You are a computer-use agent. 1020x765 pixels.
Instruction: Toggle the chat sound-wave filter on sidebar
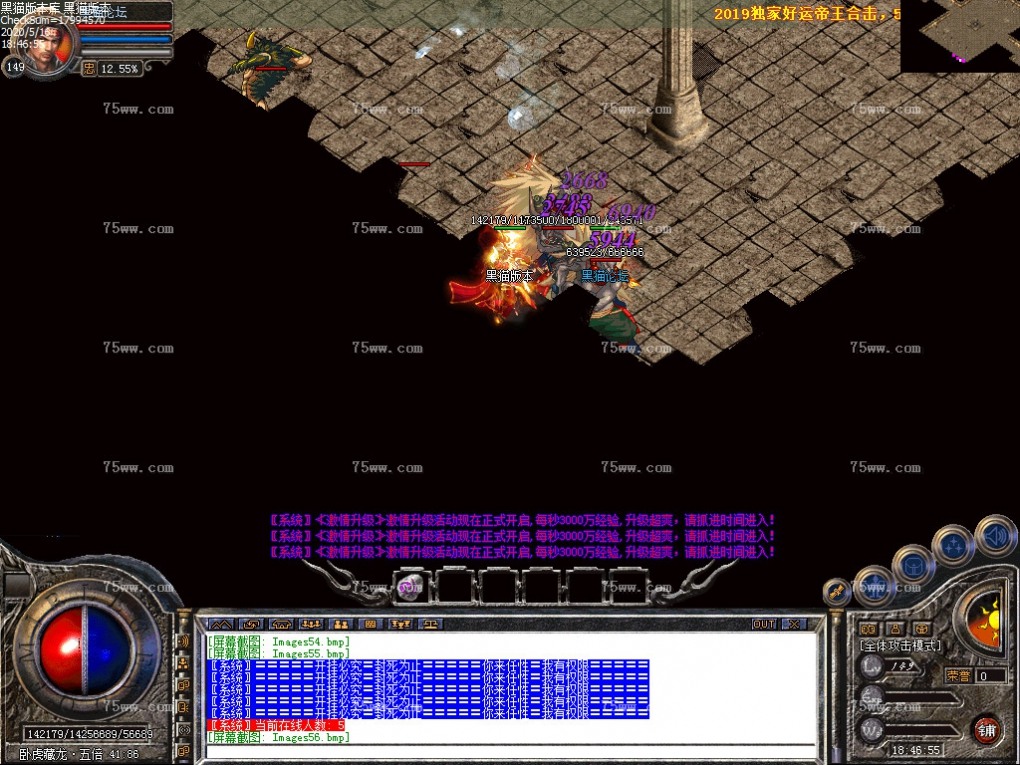click(183, 641)
